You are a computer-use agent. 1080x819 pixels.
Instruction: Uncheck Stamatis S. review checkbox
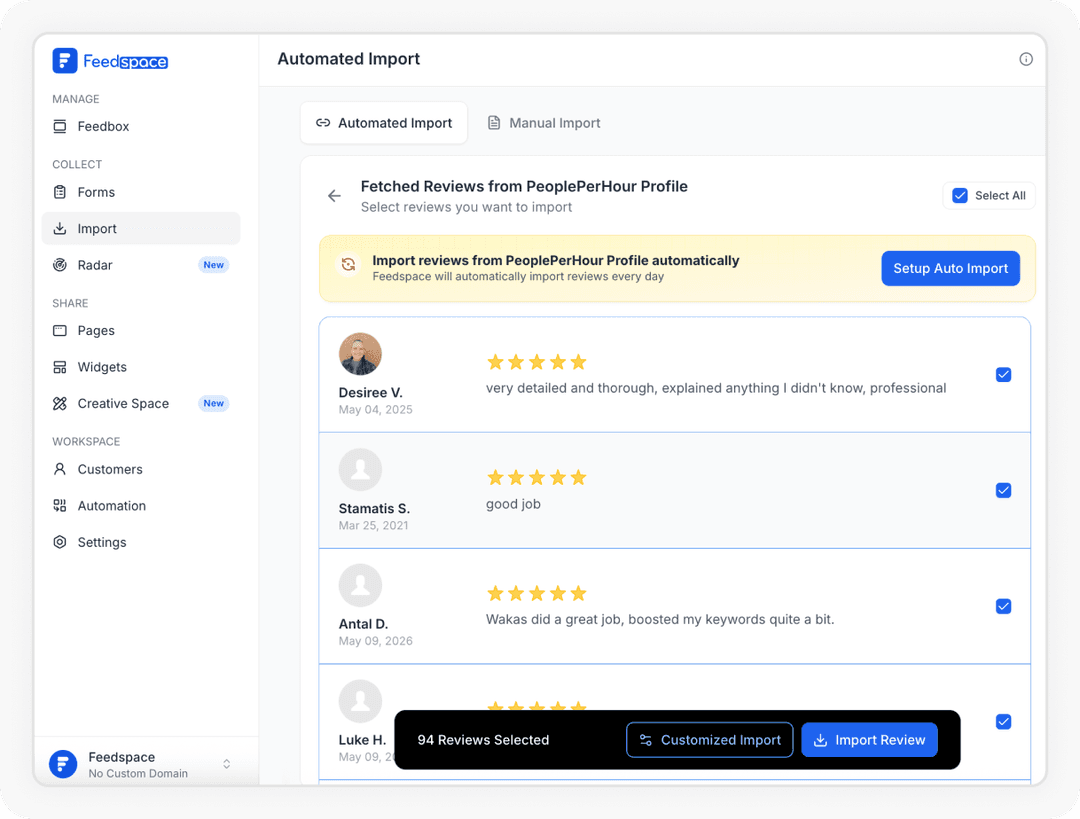[1004, 490]
